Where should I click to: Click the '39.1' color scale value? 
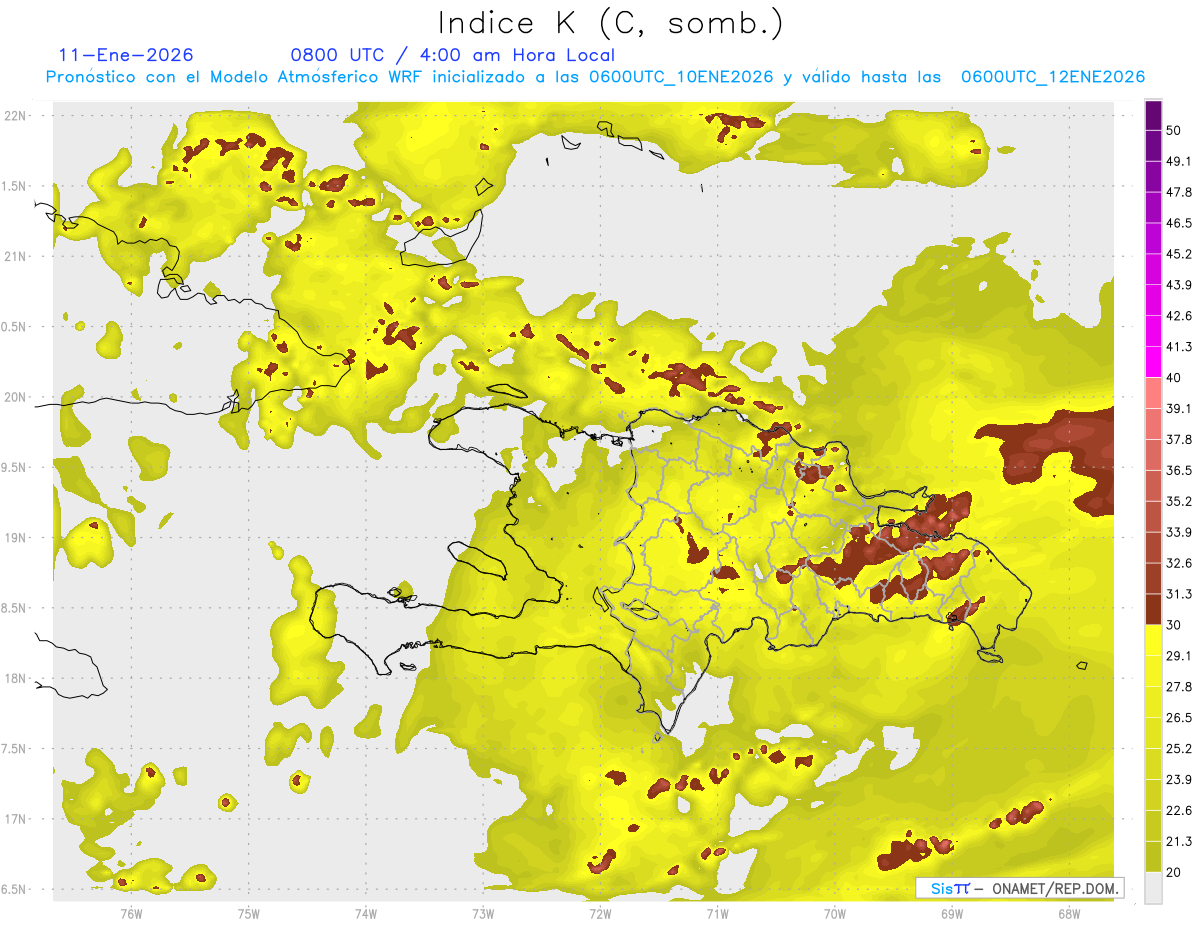[1179, 409]
